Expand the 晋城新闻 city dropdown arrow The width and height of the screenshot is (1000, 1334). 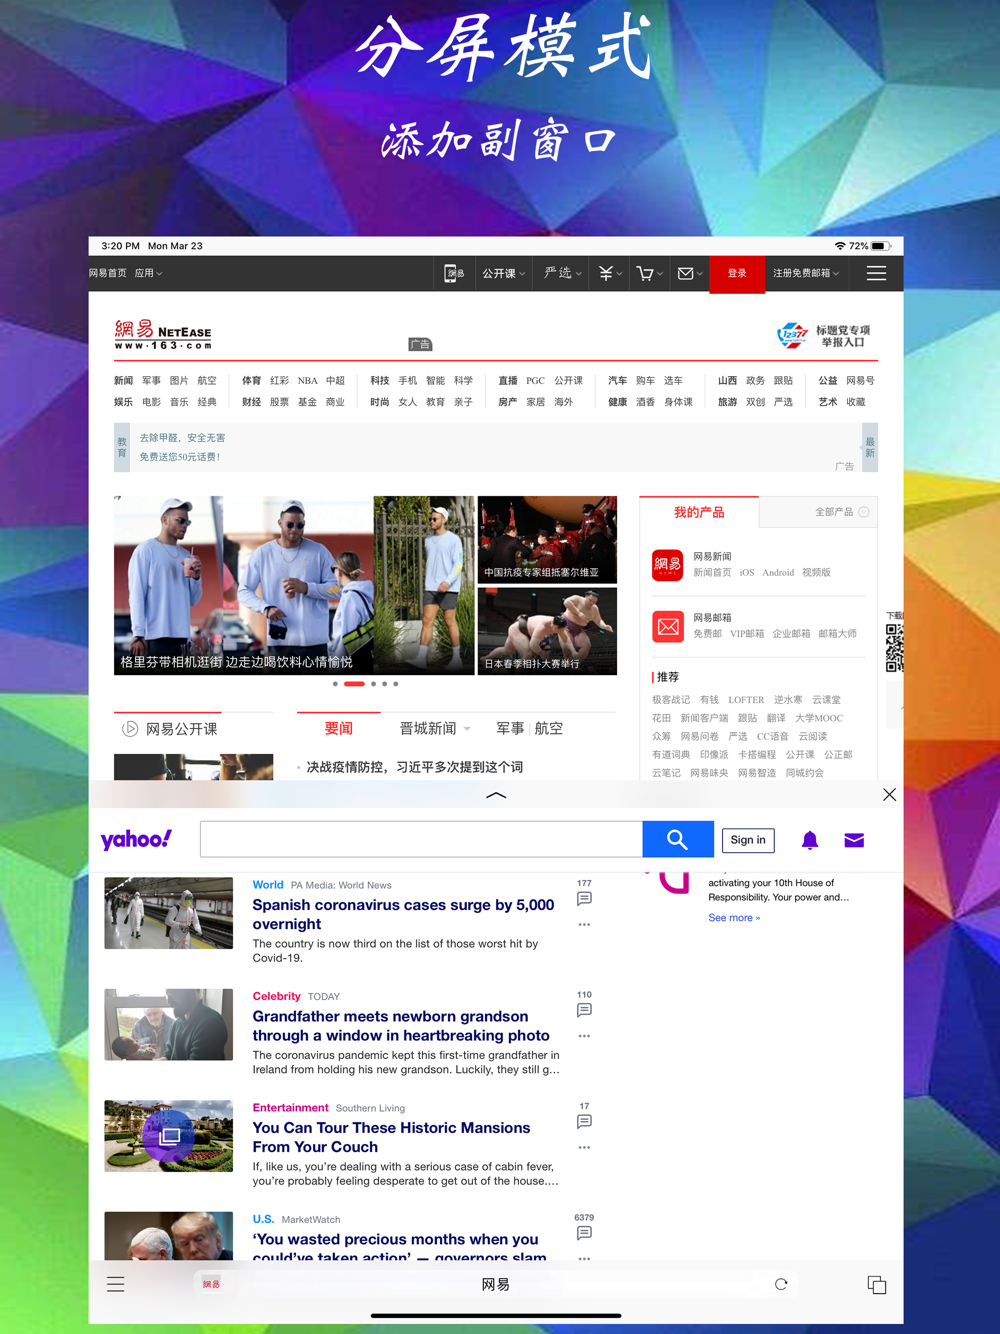coord(467,729)
